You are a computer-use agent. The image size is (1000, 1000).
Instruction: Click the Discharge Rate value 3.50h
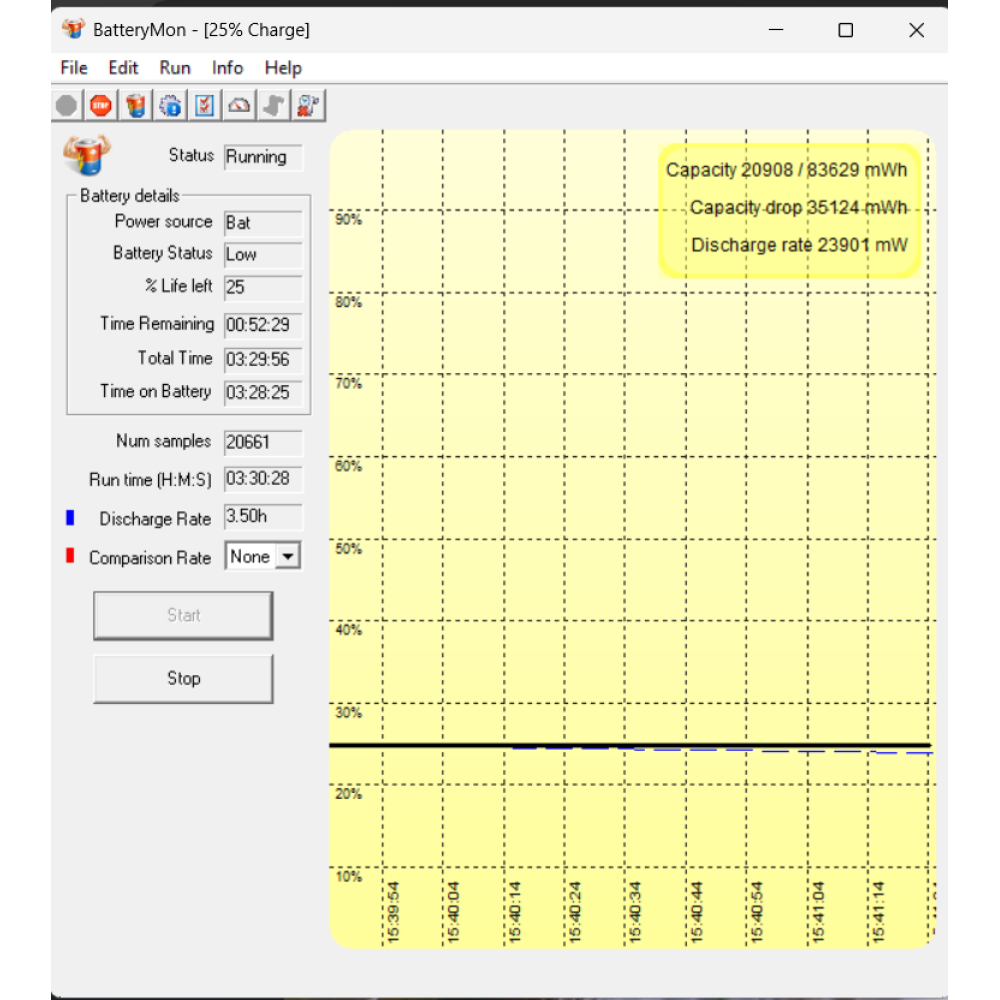(x=263, y=517)
